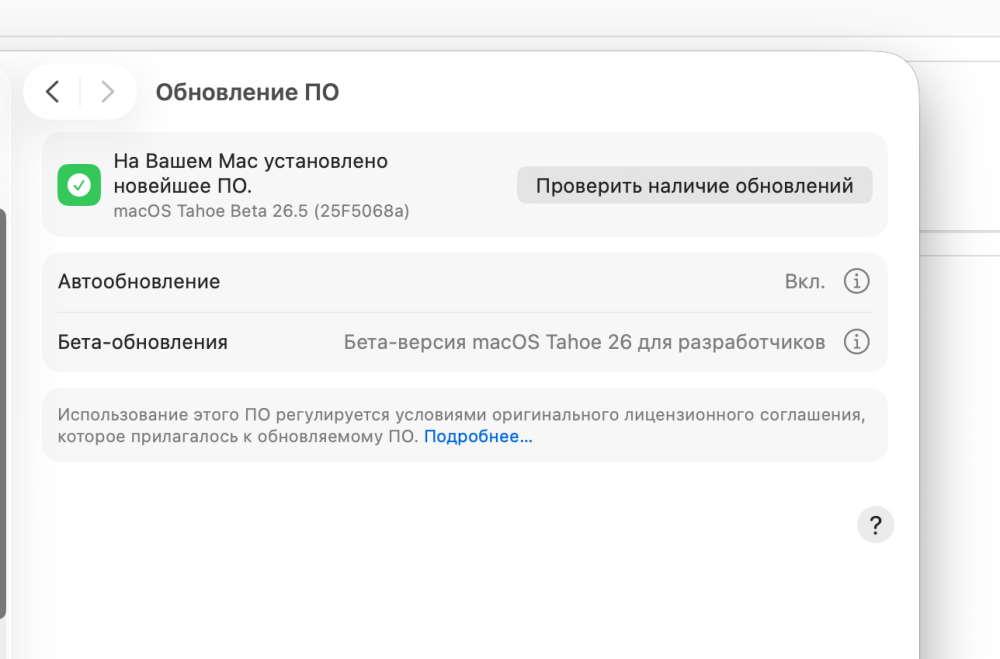1000x659 pixels.
Task: Click Проверить наличие обновлений button
Action: [694, 186]
